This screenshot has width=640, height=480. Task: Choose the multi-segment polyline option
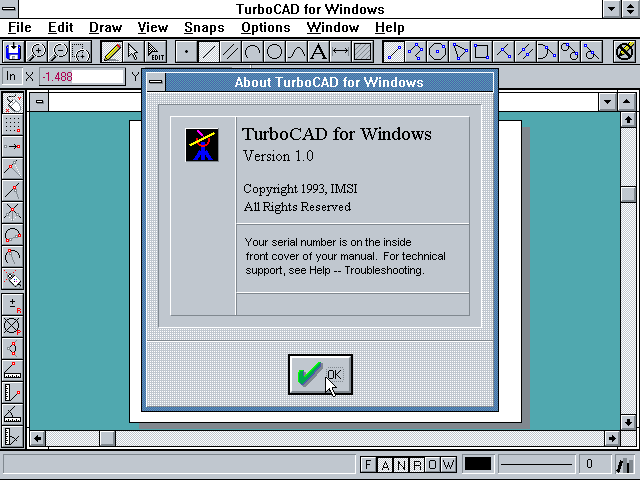pyautogui.click(x=416, y=52)
